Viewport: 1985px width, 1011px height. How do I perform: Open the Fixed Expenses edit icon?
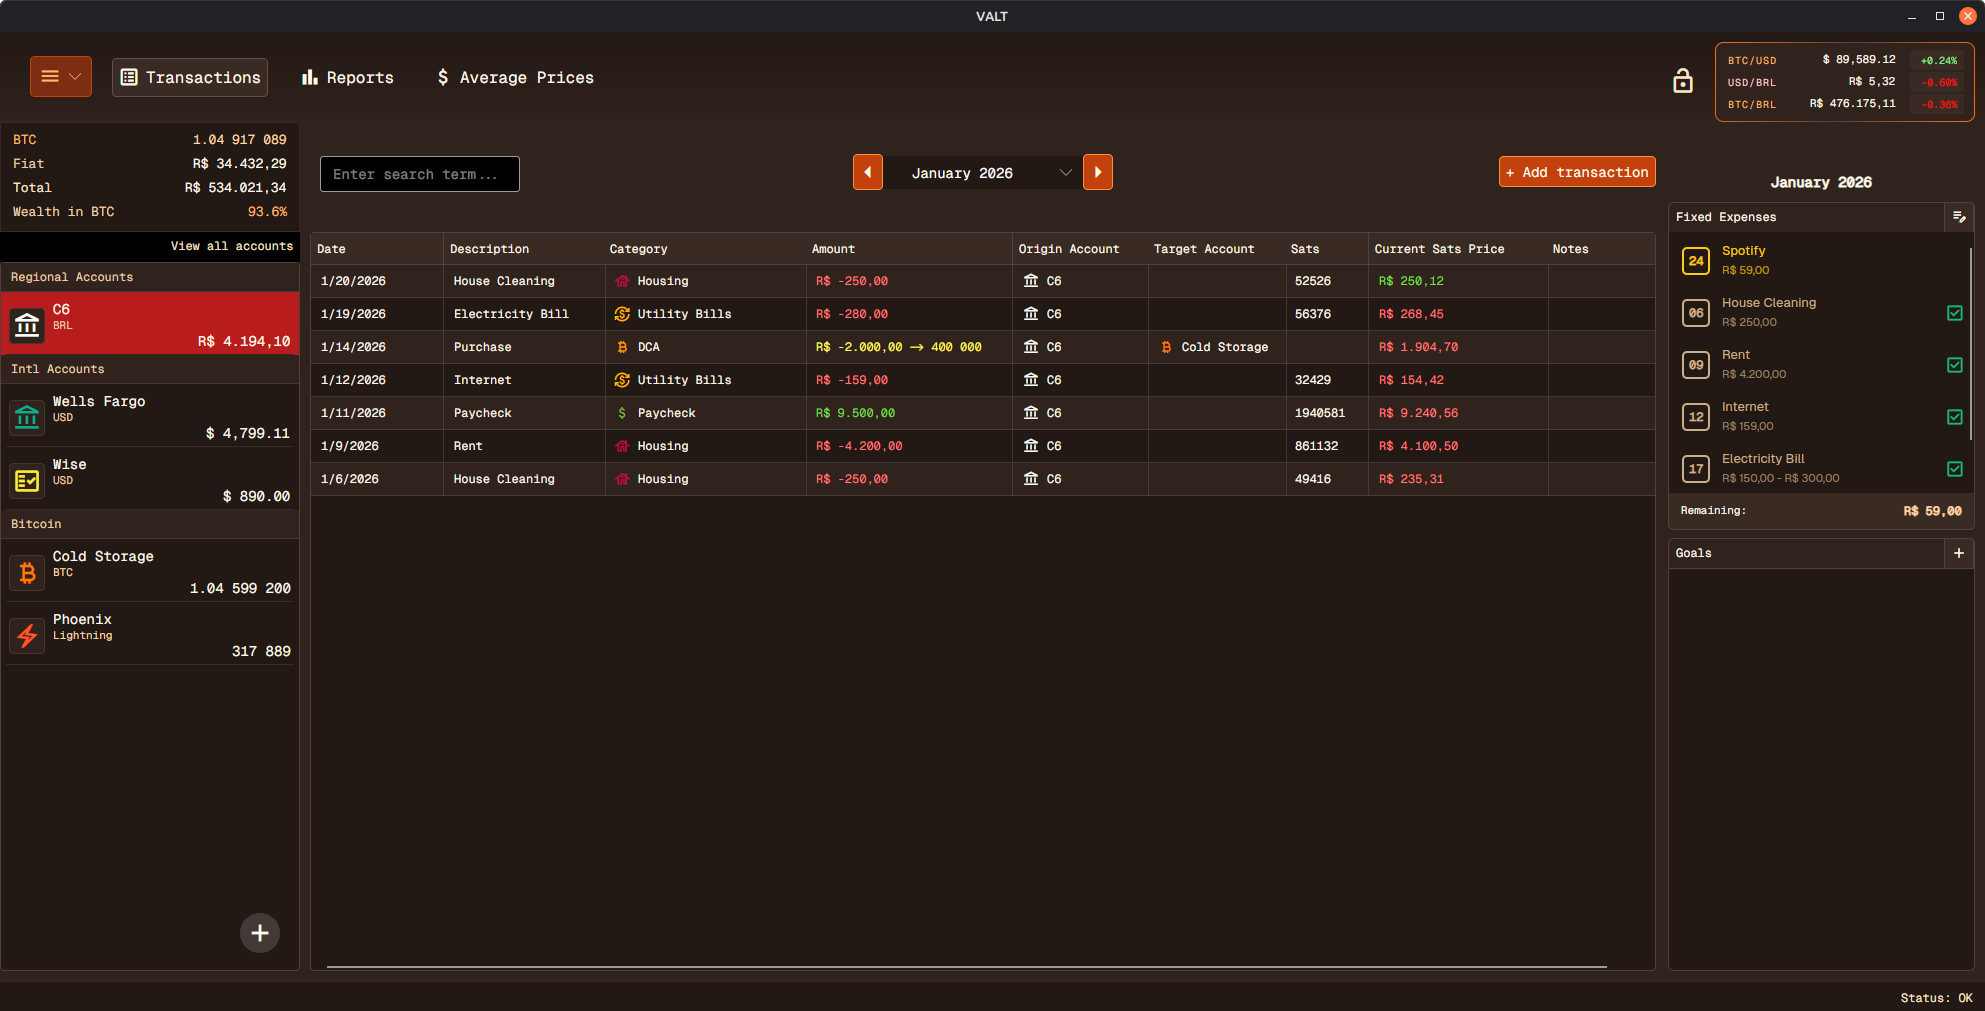[1958, 217]
